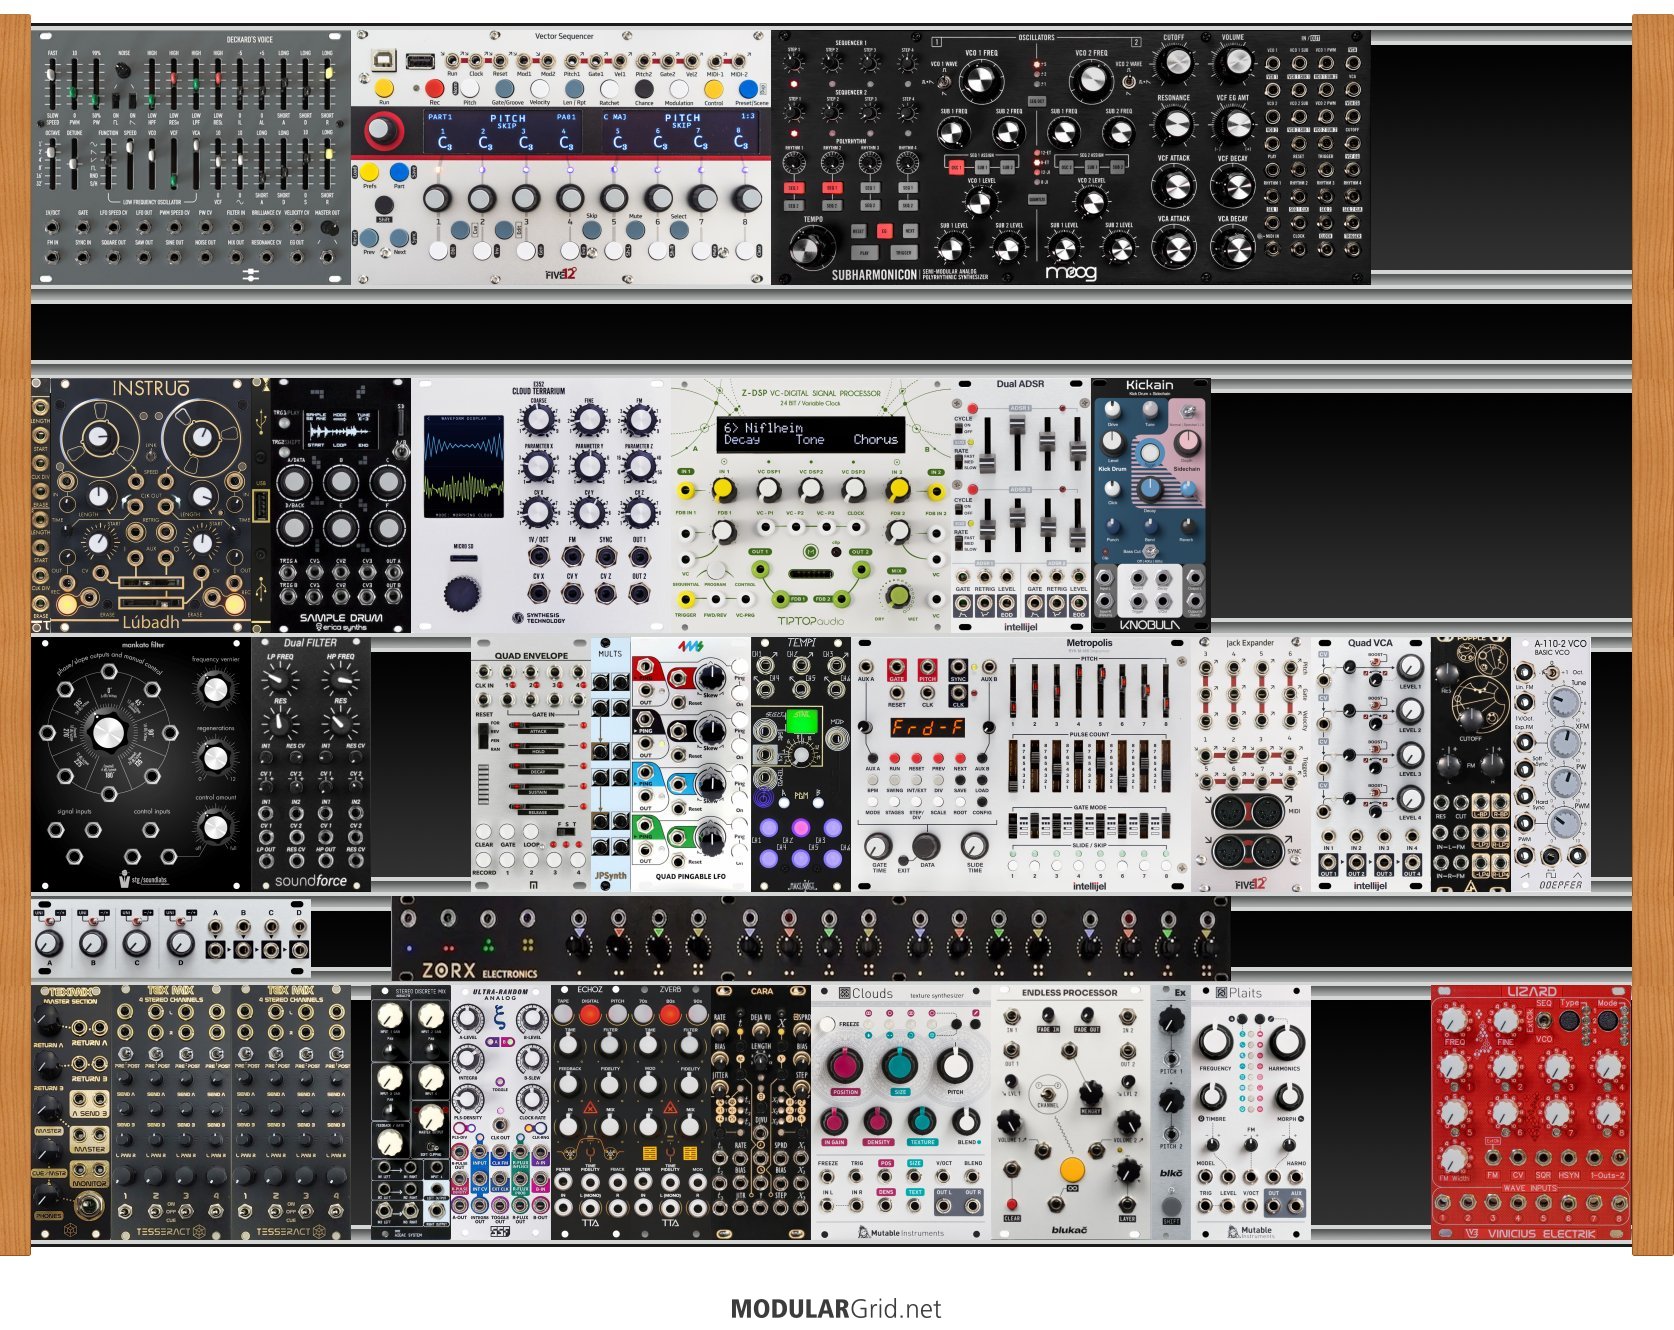Click the red EG button on Subharmonicon

884,231
